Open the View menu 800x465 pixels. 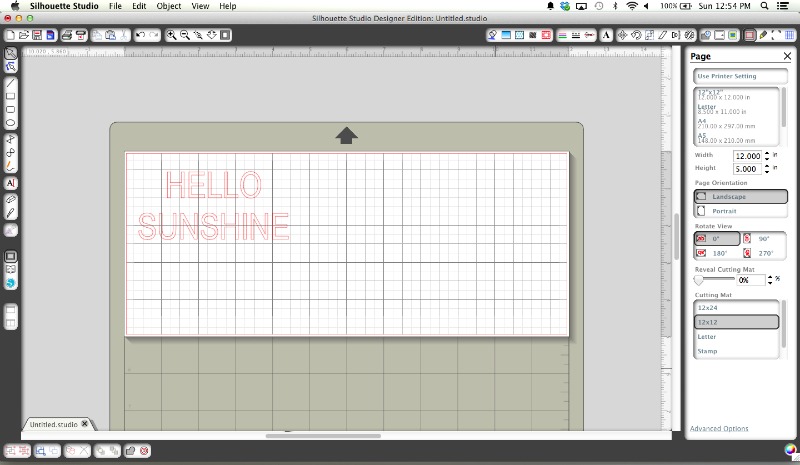[200, 6]
